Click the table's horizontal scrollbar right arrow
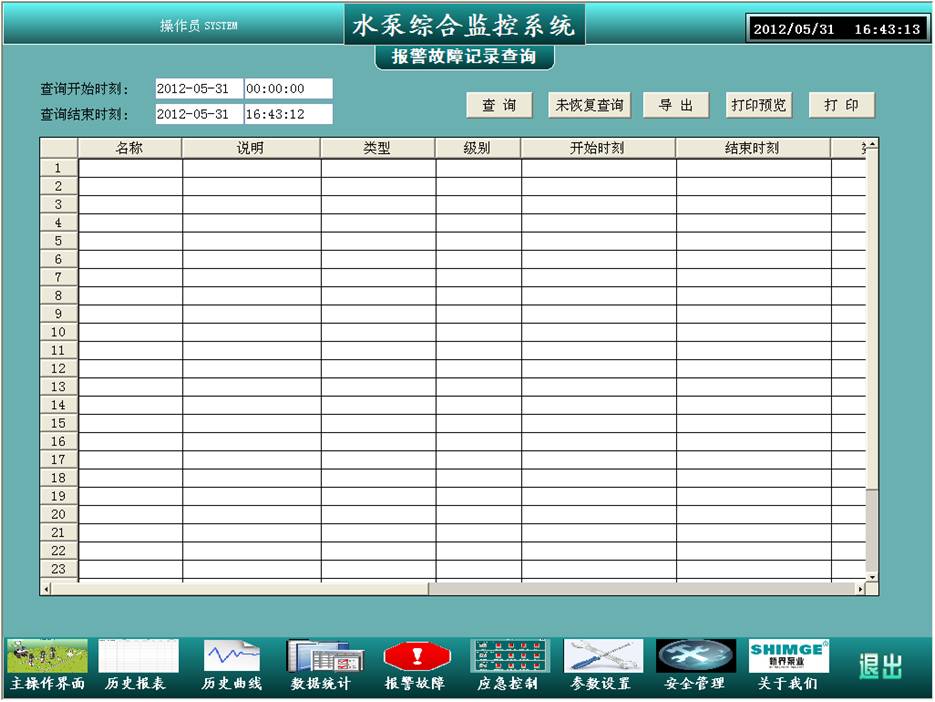The height and width of the screenshot is (702, 935). 861,589
